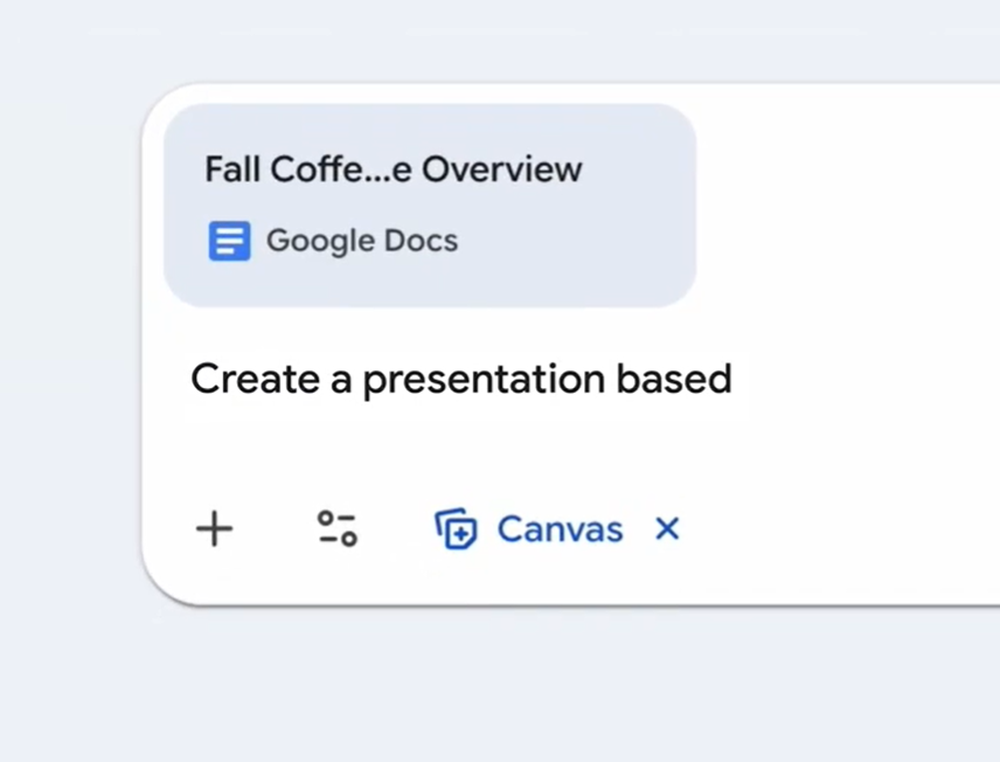Click the word Overview in attachment title
1000x762 pixels.
(x=501, y=169)
